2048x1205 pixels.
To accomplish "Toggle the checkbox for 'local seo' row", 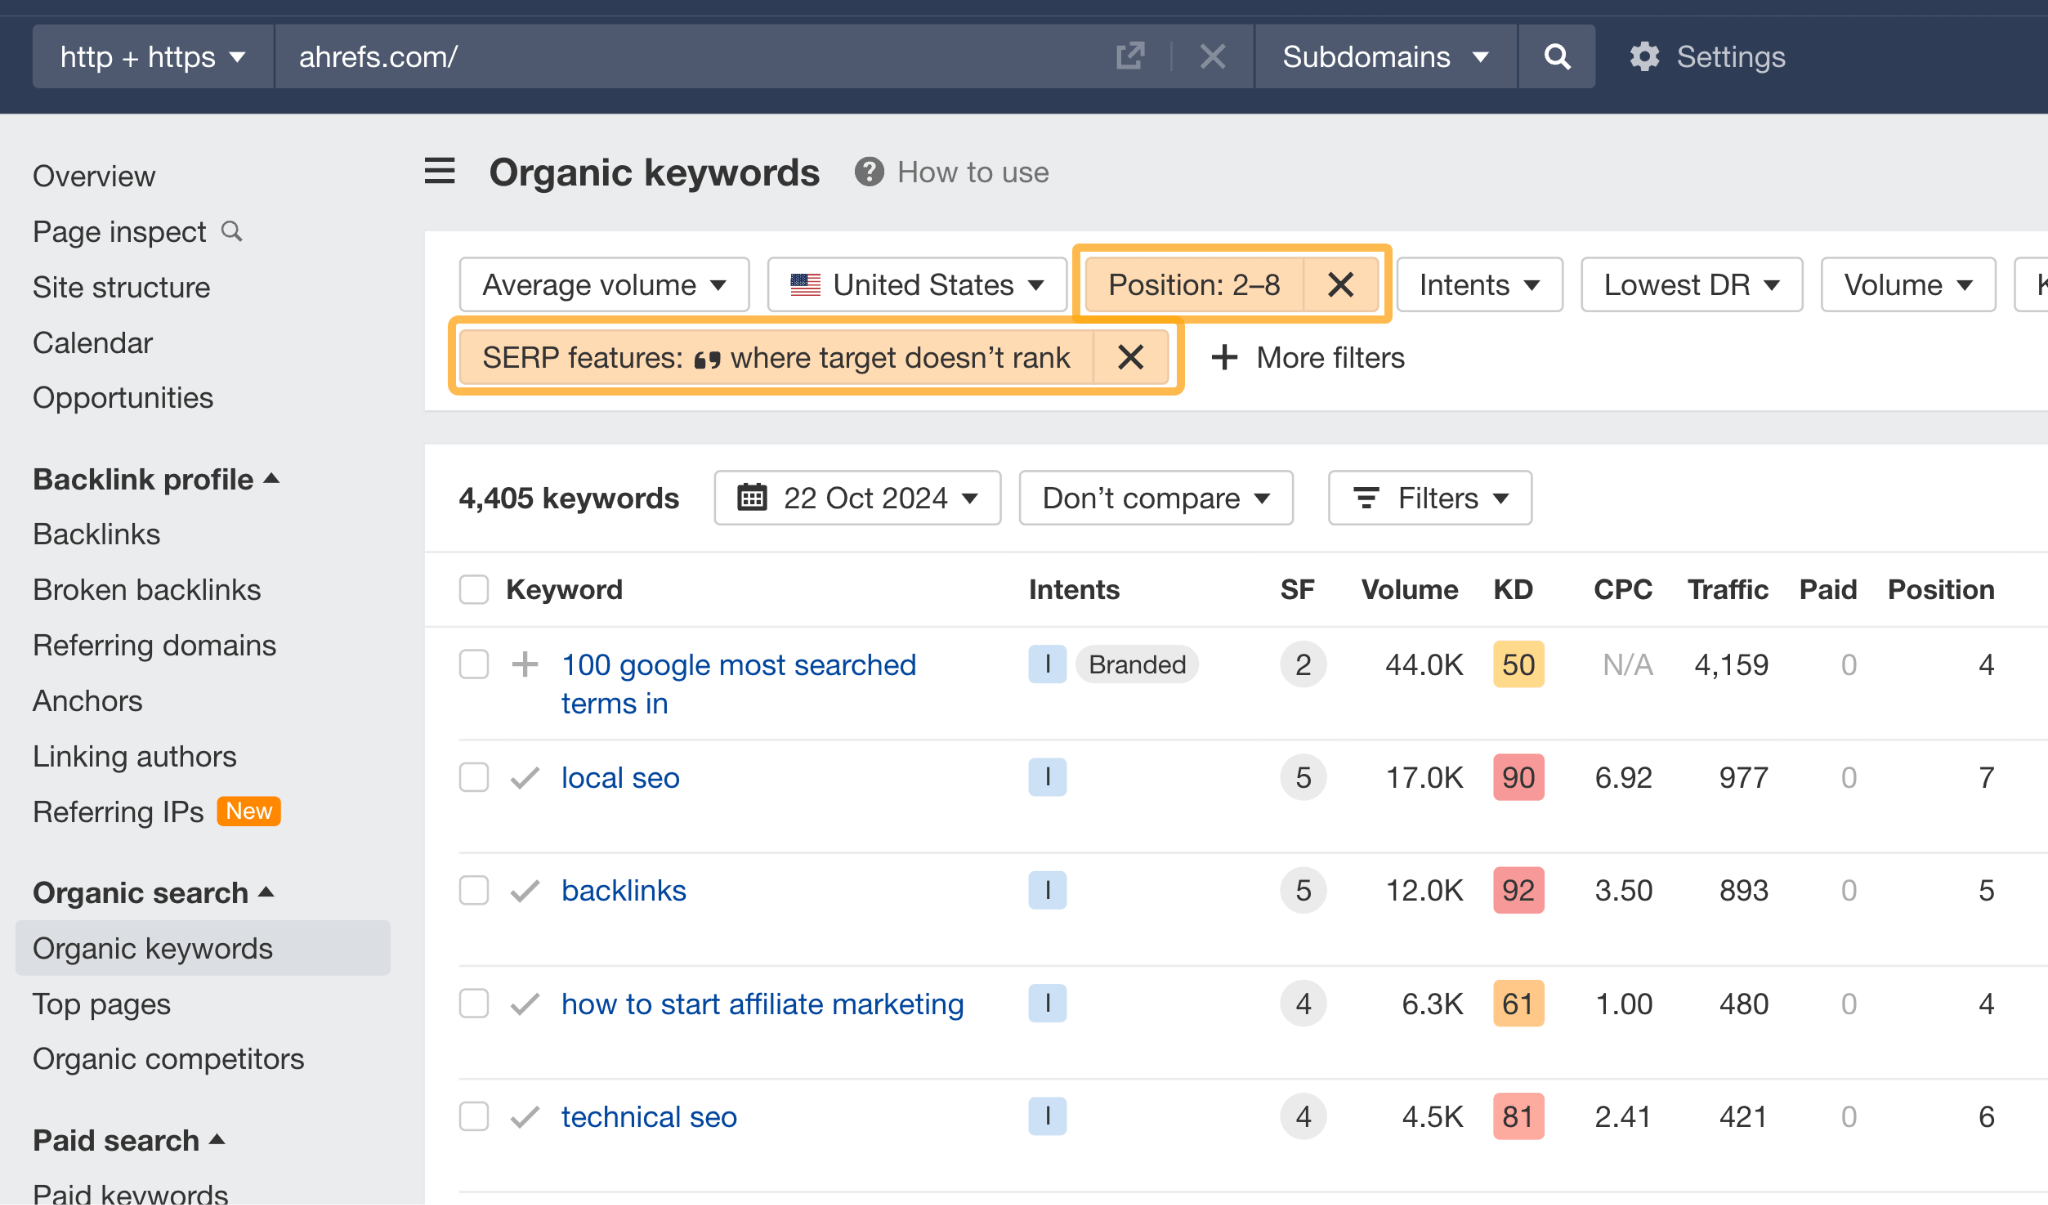I will [x=473, y=778].
